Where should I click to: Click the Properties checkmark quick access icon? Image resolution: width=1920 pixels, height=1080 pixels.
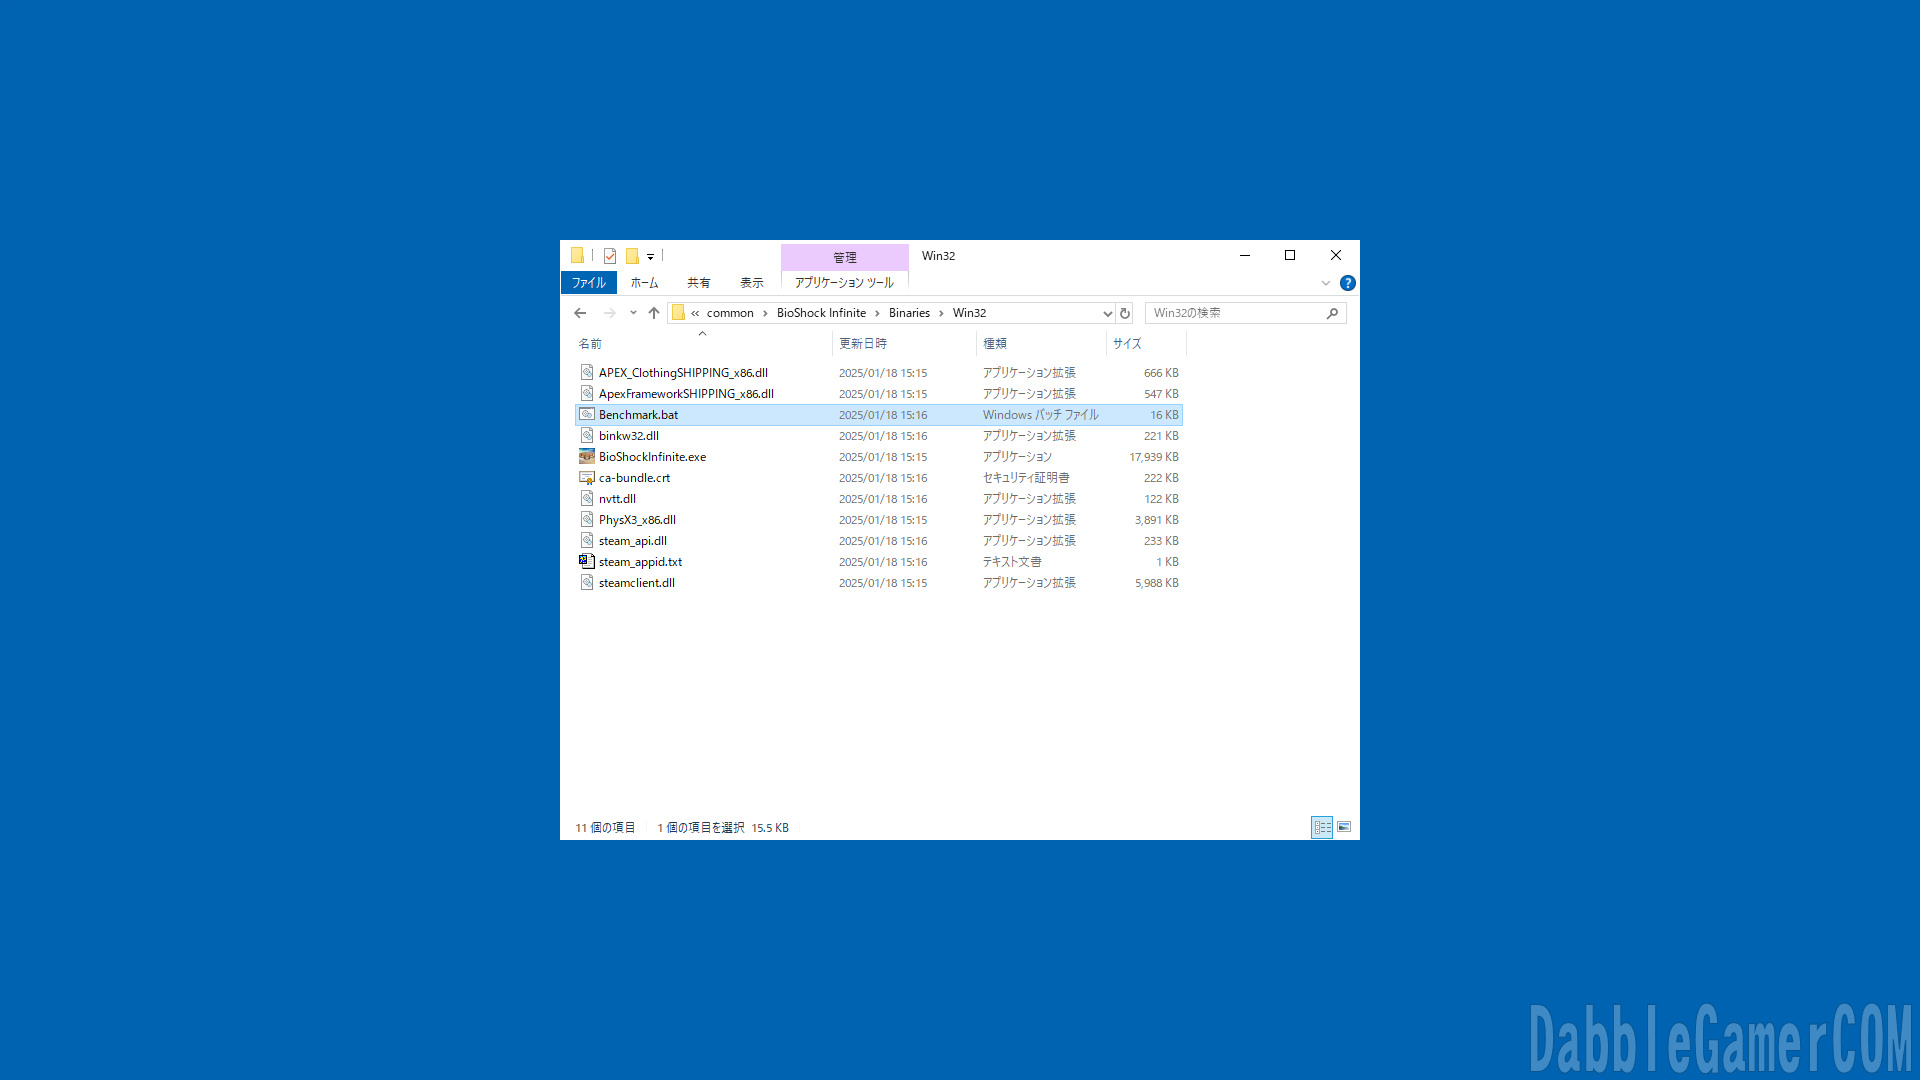coord(609,256)
